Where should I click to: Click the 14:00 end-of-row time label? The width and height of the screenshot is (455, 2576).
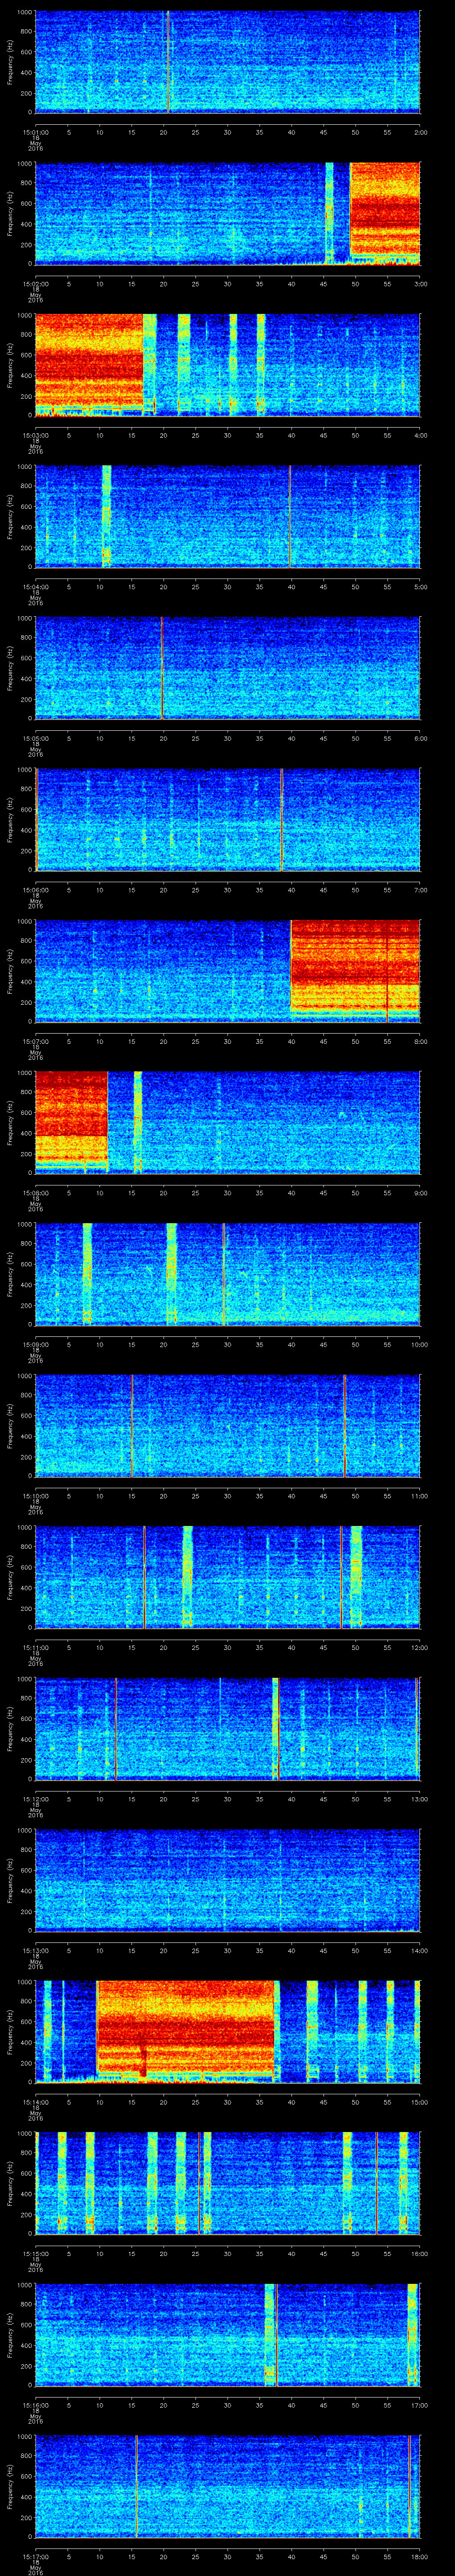point(419,1950)
